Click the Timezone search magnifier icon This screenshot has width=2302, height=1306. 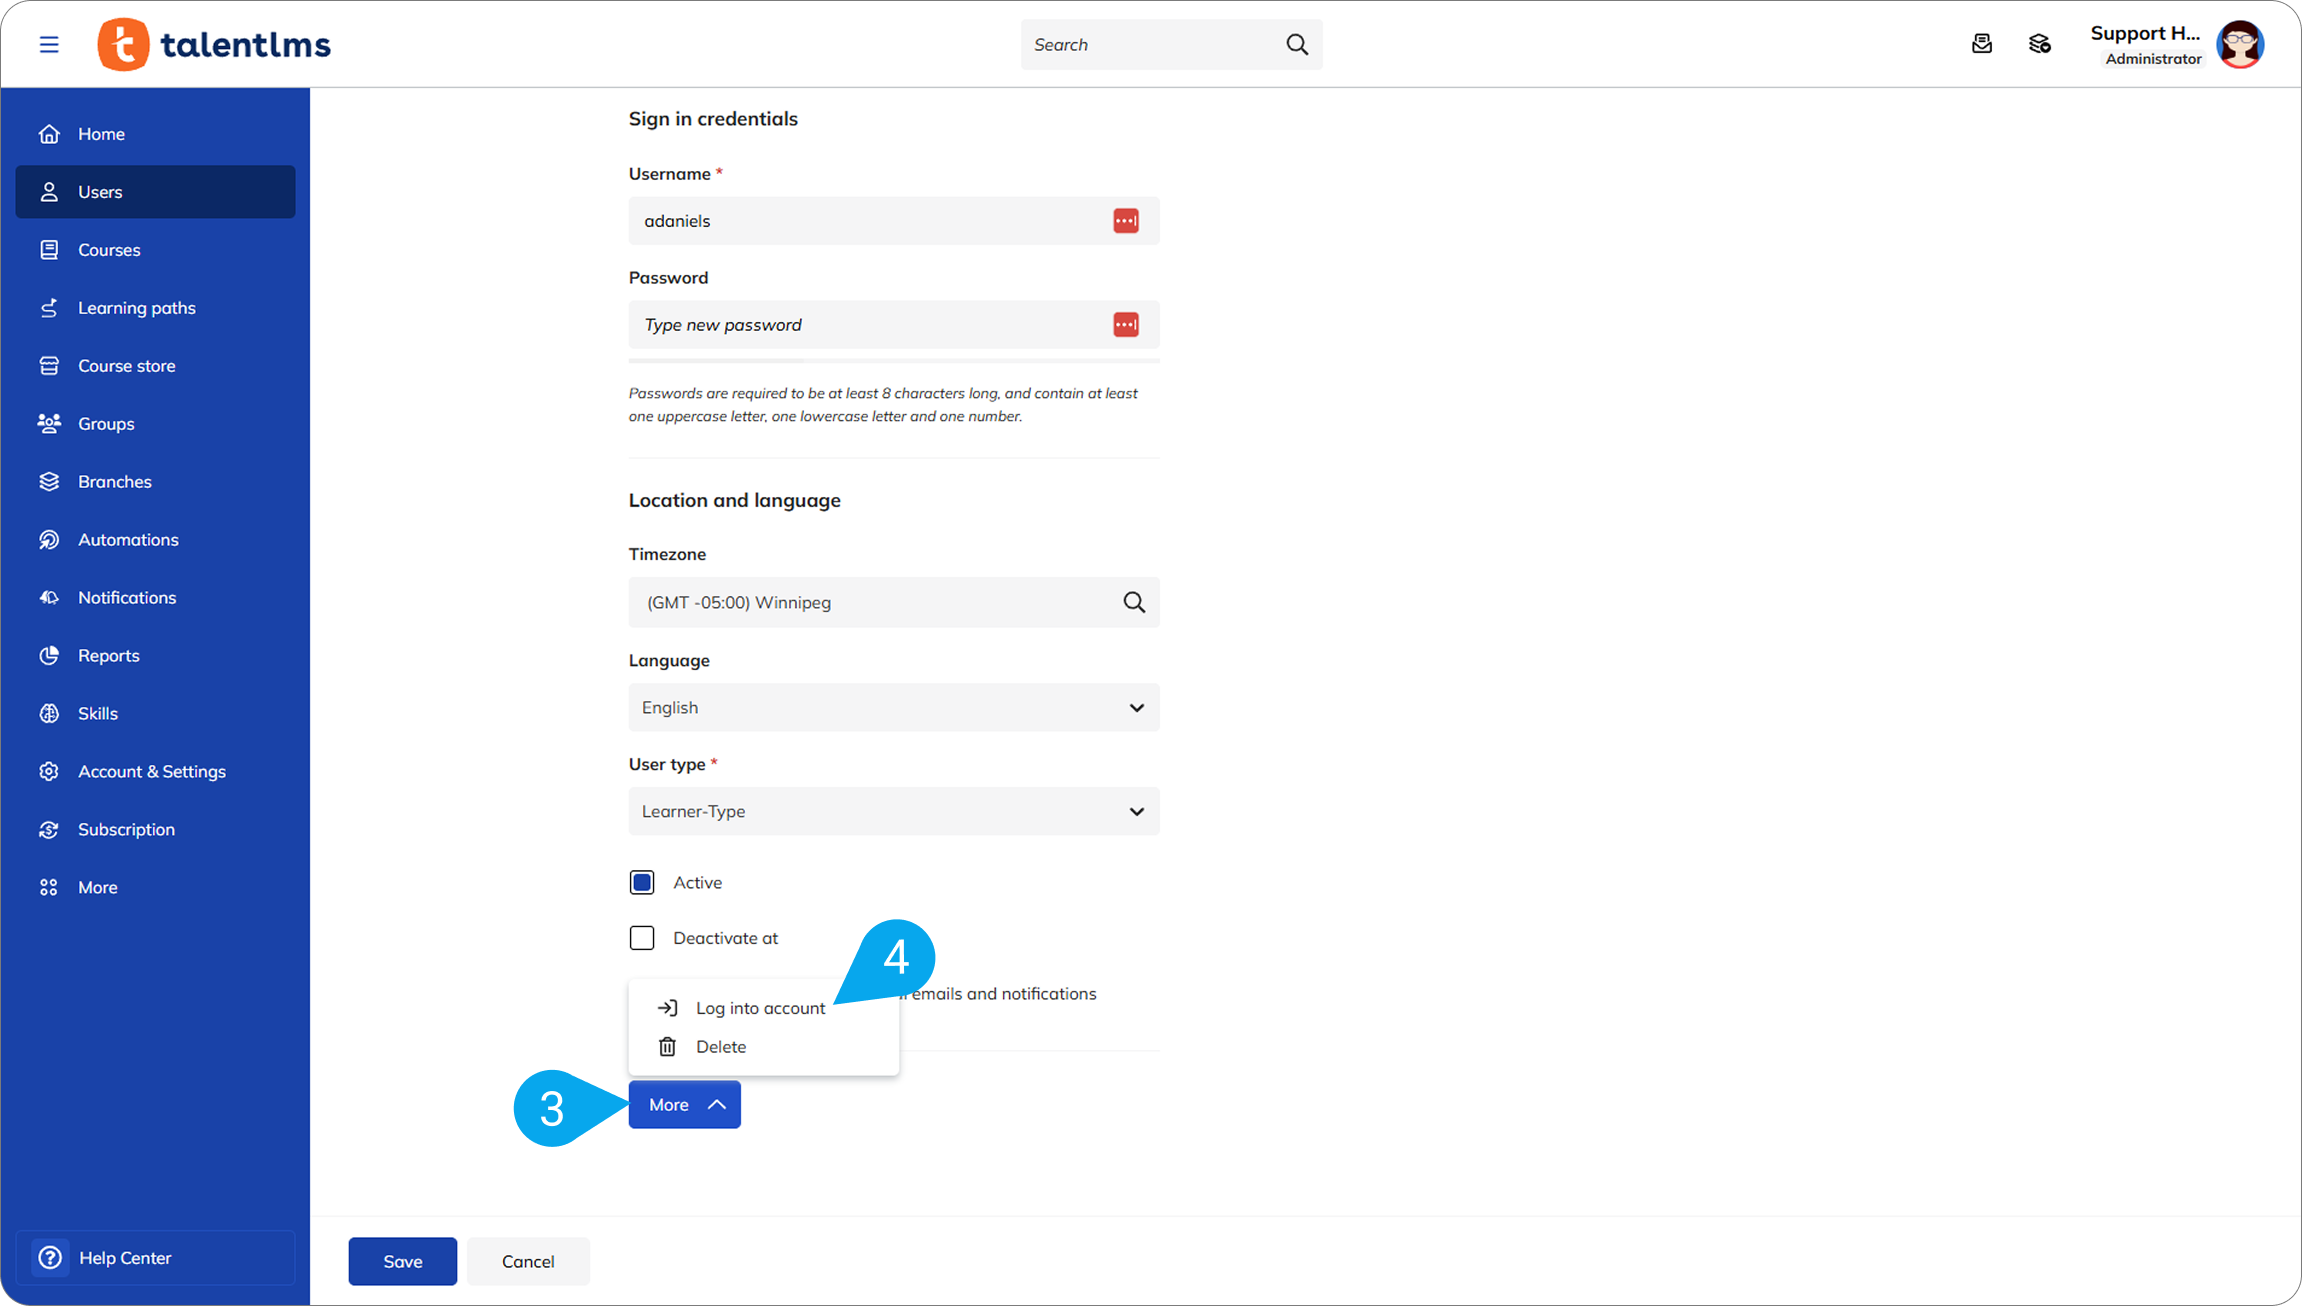tap(1134, 602)
